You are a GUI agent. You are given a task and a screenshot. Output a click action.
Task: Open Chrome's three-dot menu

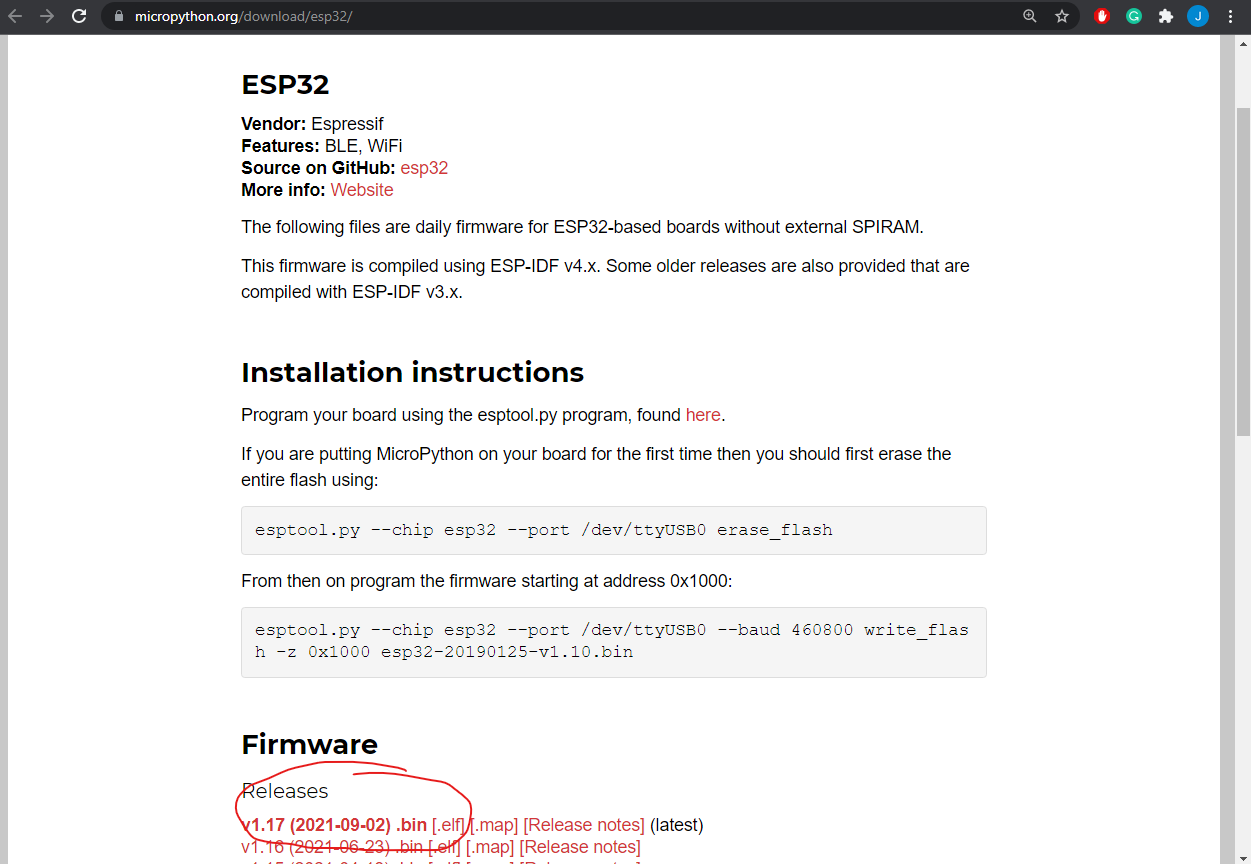pos(1229,16)
